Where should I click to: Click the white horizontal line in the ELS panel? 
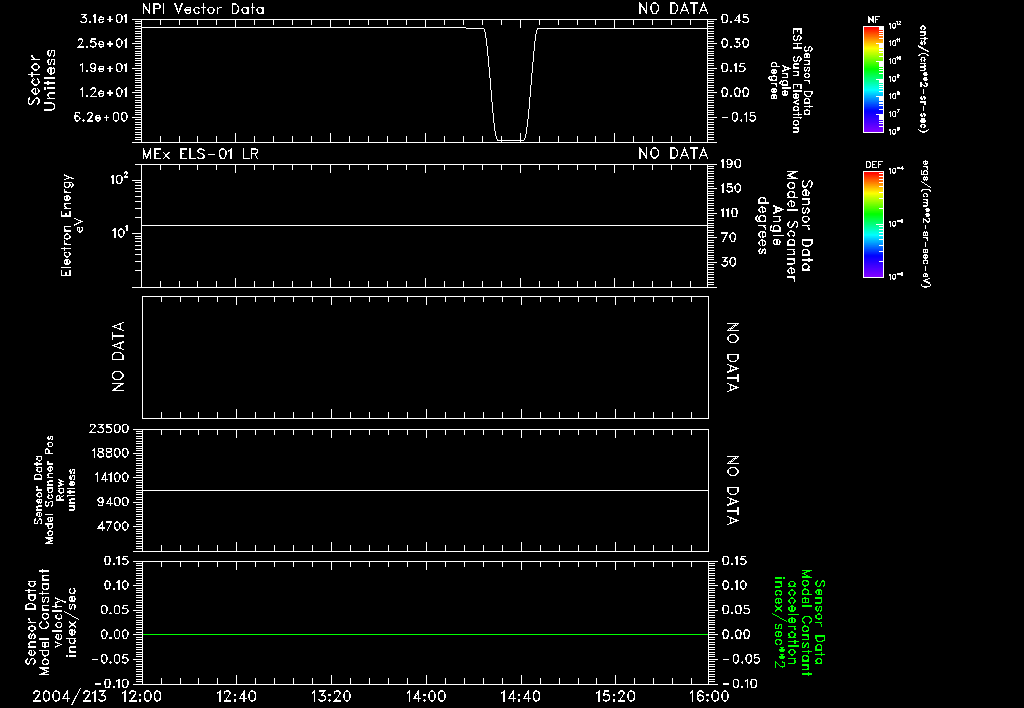tap(425, 225)
